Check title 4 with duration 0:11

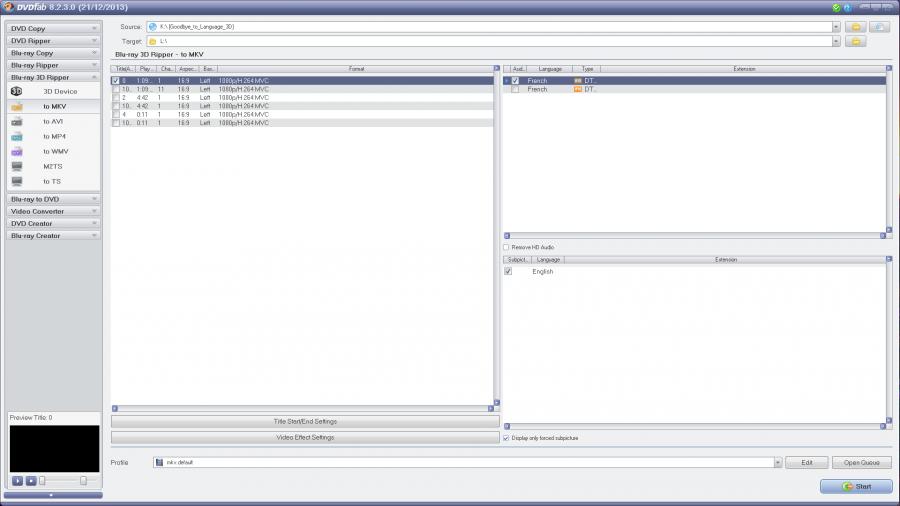point(116,115)
